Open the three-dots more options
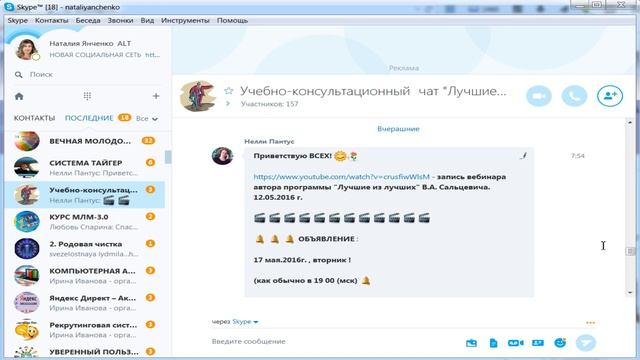The height and width of the screenshot is (360, 640). 590,322
